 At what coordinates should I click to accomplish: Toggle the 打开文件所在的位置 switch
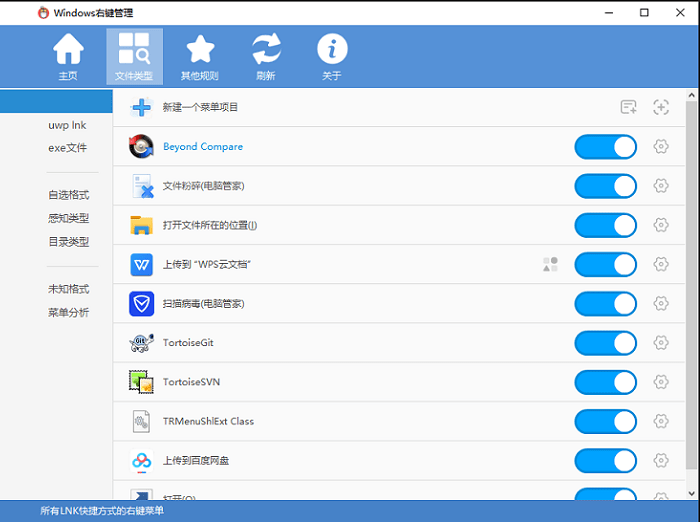605,226
